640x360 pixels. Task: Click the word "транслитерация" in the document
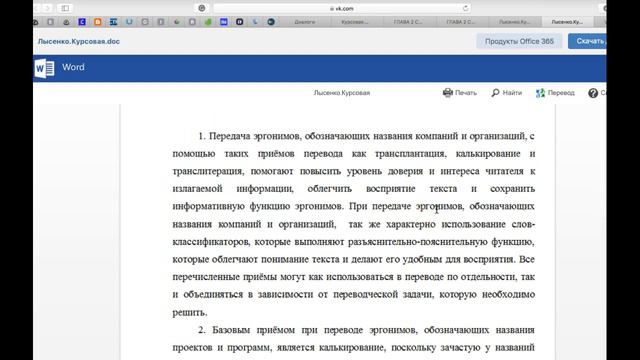tap(208, 171)
